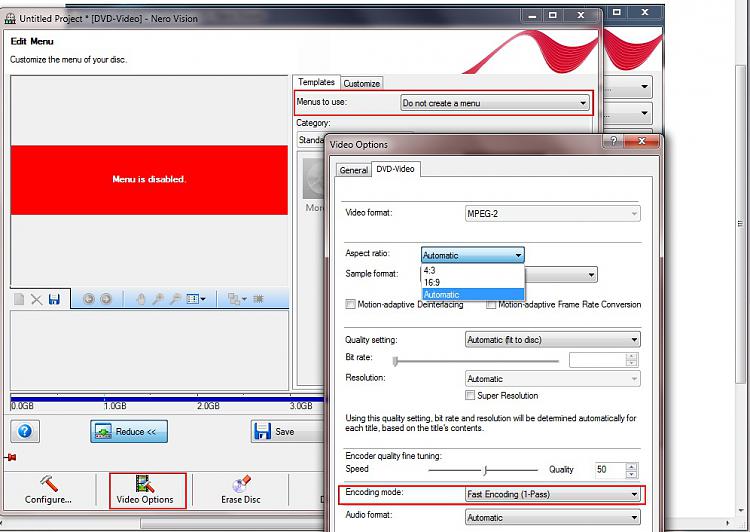Open the Quality setting dropdown
Screen dimensions: 750x532
point(552,340)
